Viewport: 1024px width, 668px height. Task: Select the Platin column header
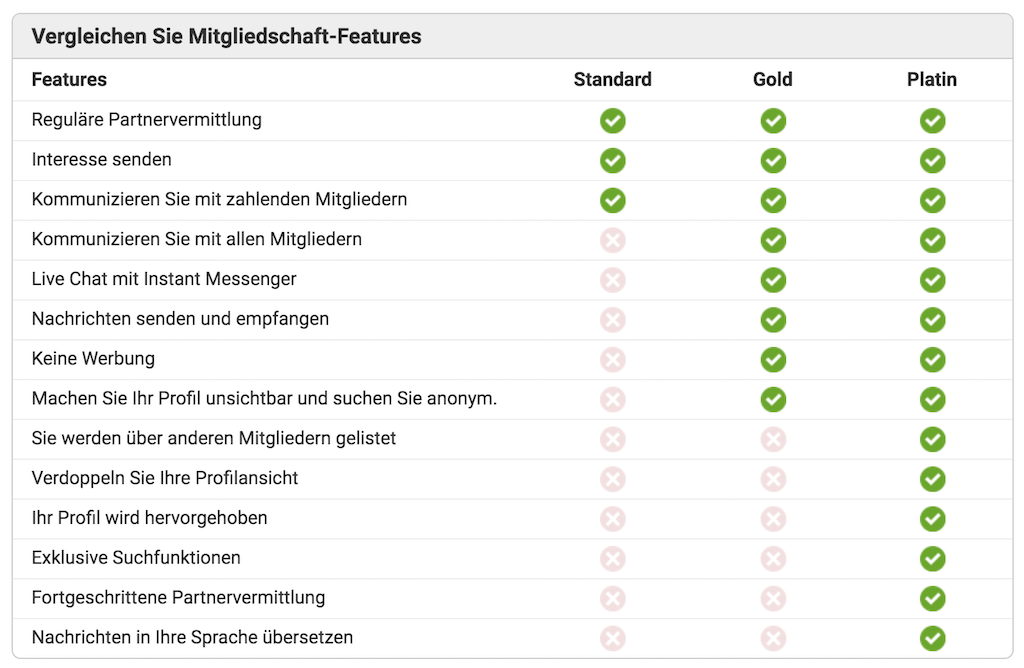932,80
